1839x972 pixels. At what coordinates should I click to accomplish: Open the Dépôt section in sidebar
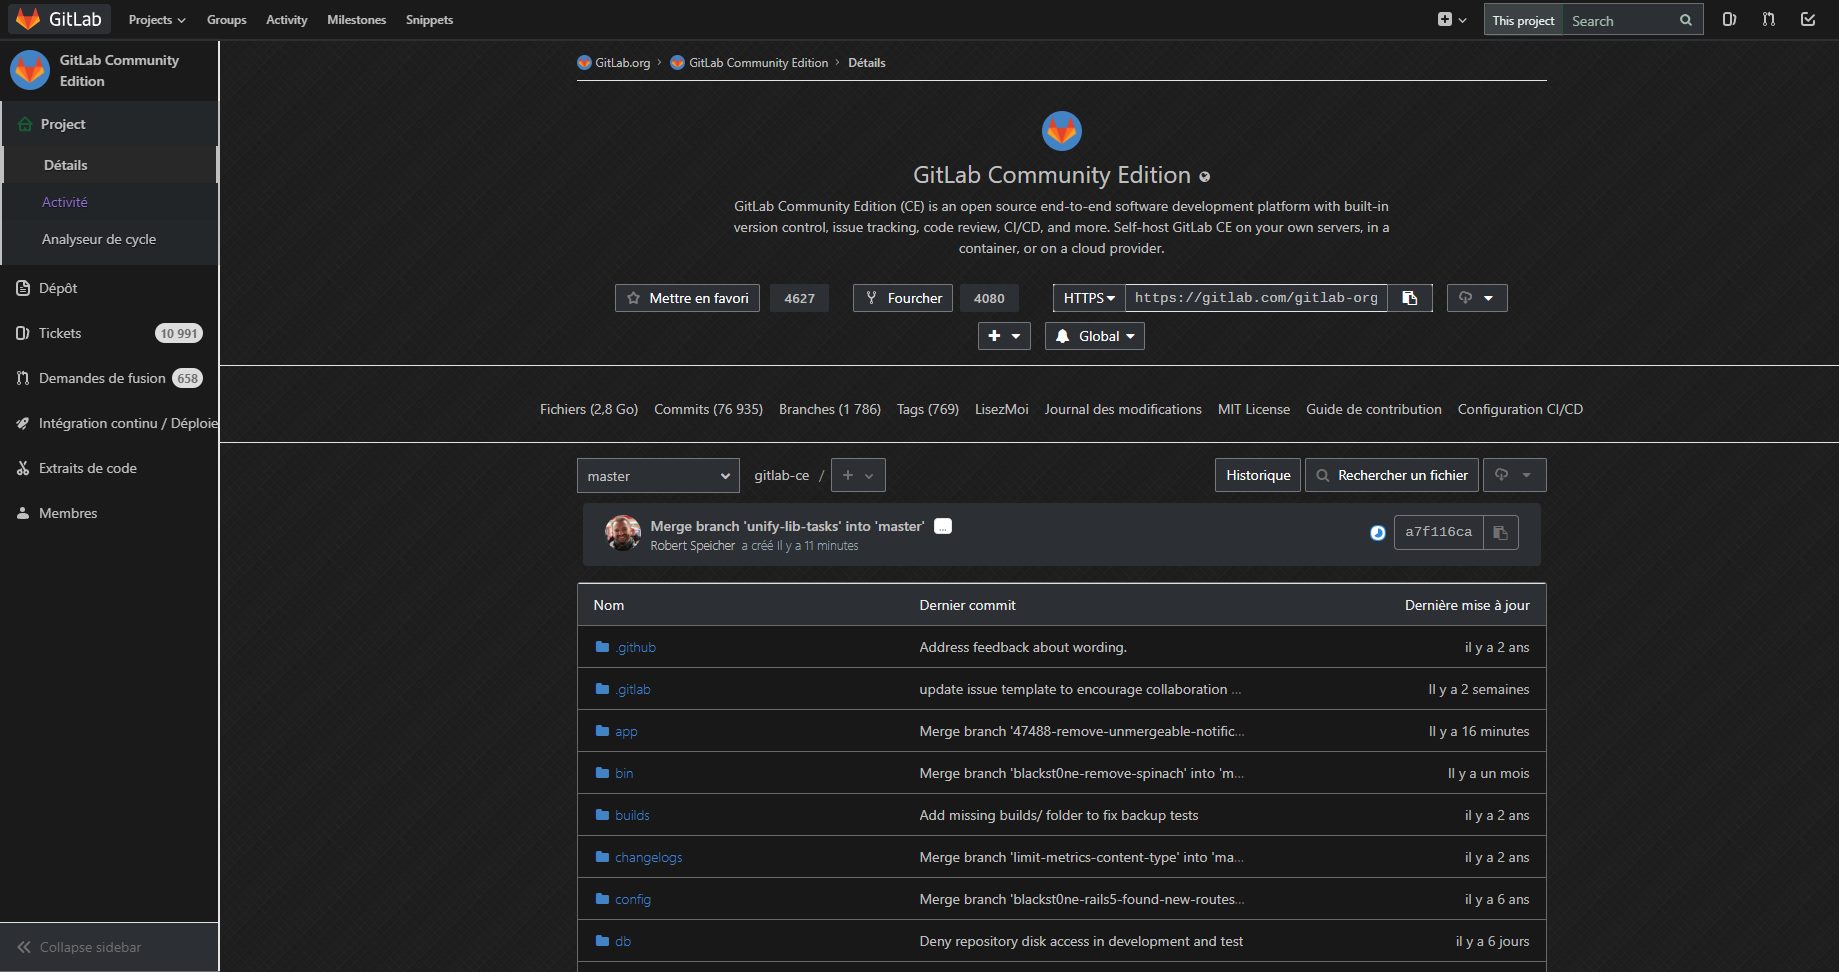58,288
